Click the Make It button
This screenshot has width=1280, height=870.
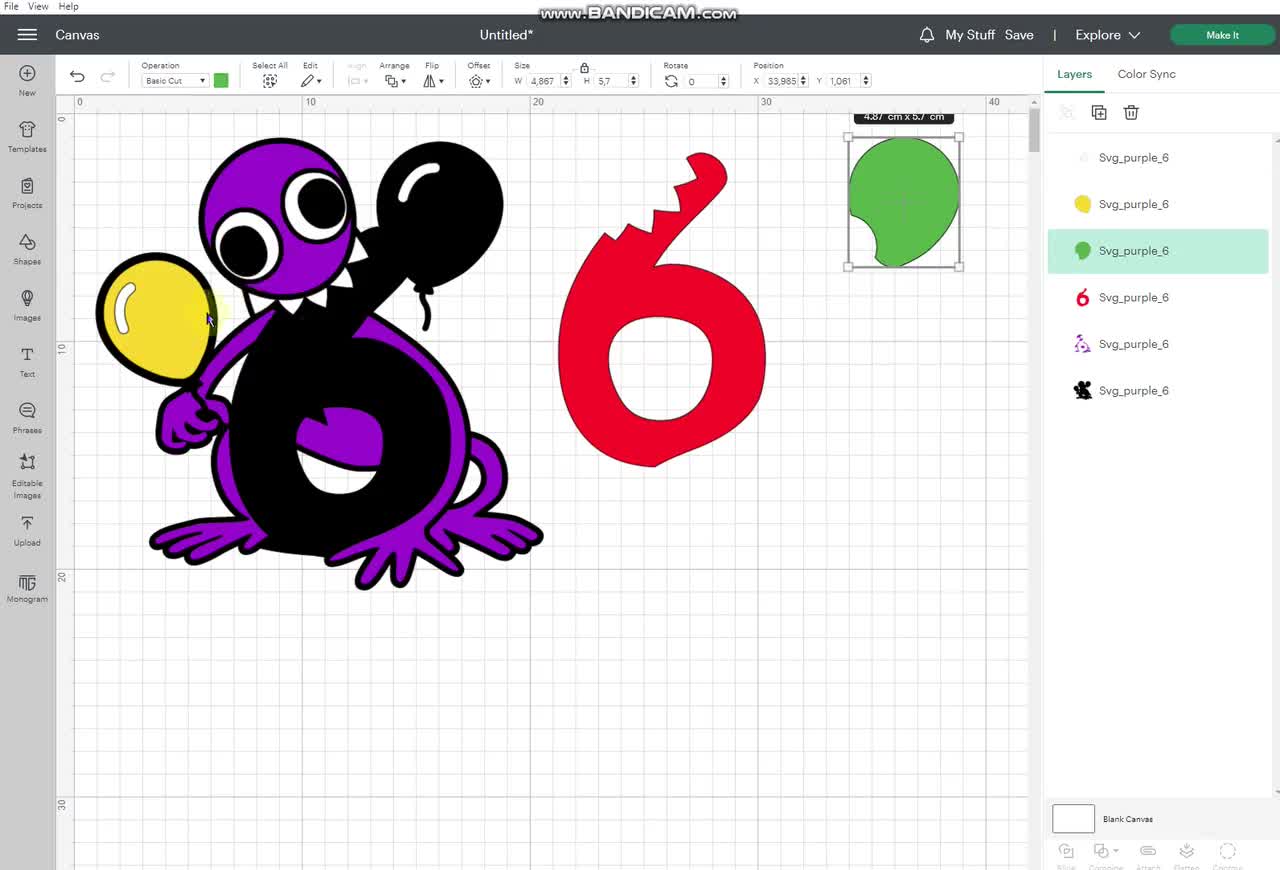pyautogui.click(x=1222, y=35)
